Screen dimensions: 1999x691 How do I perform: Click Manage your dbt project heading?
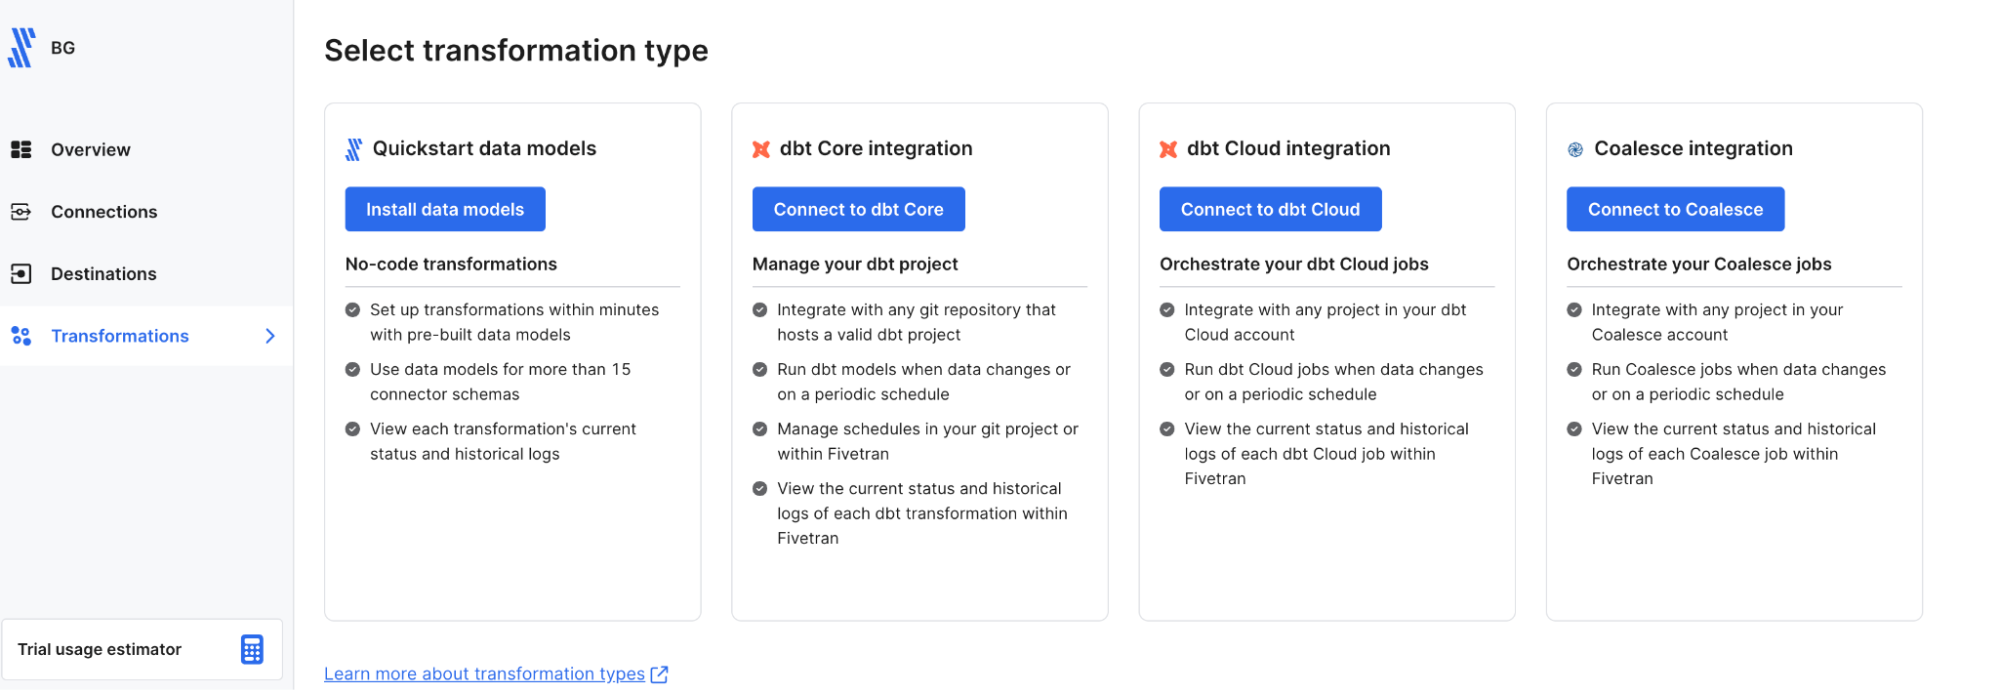coord(855,264)
